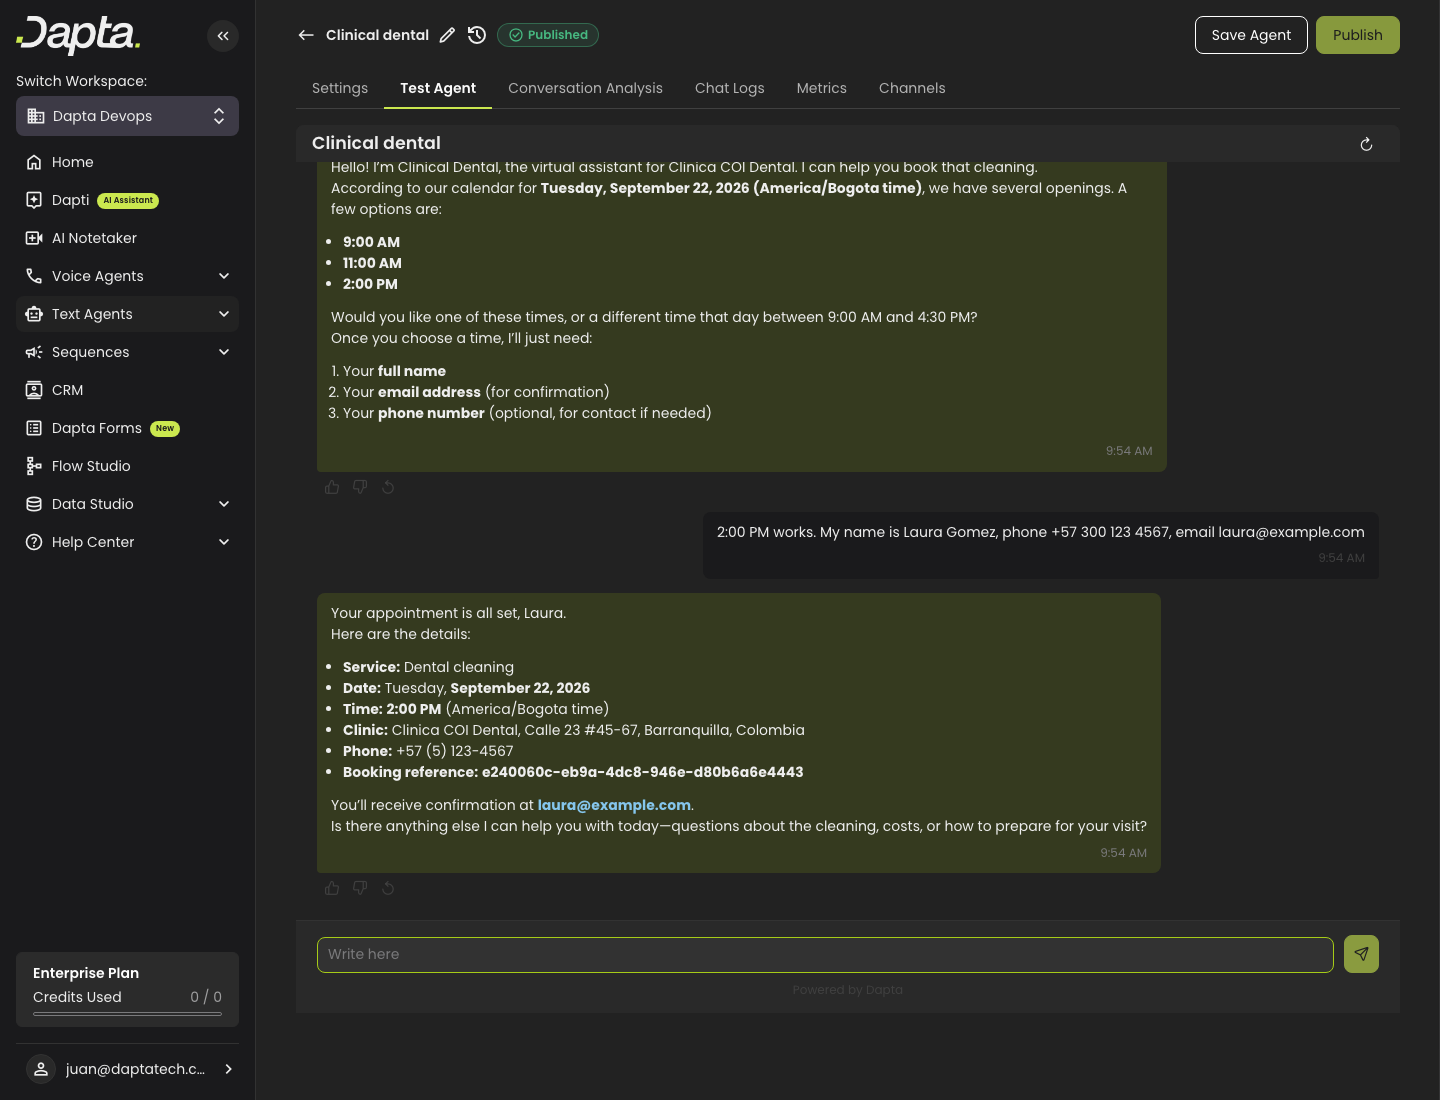
Task: Open Dapti AI Assistant
Action: (x=127, y=200)
